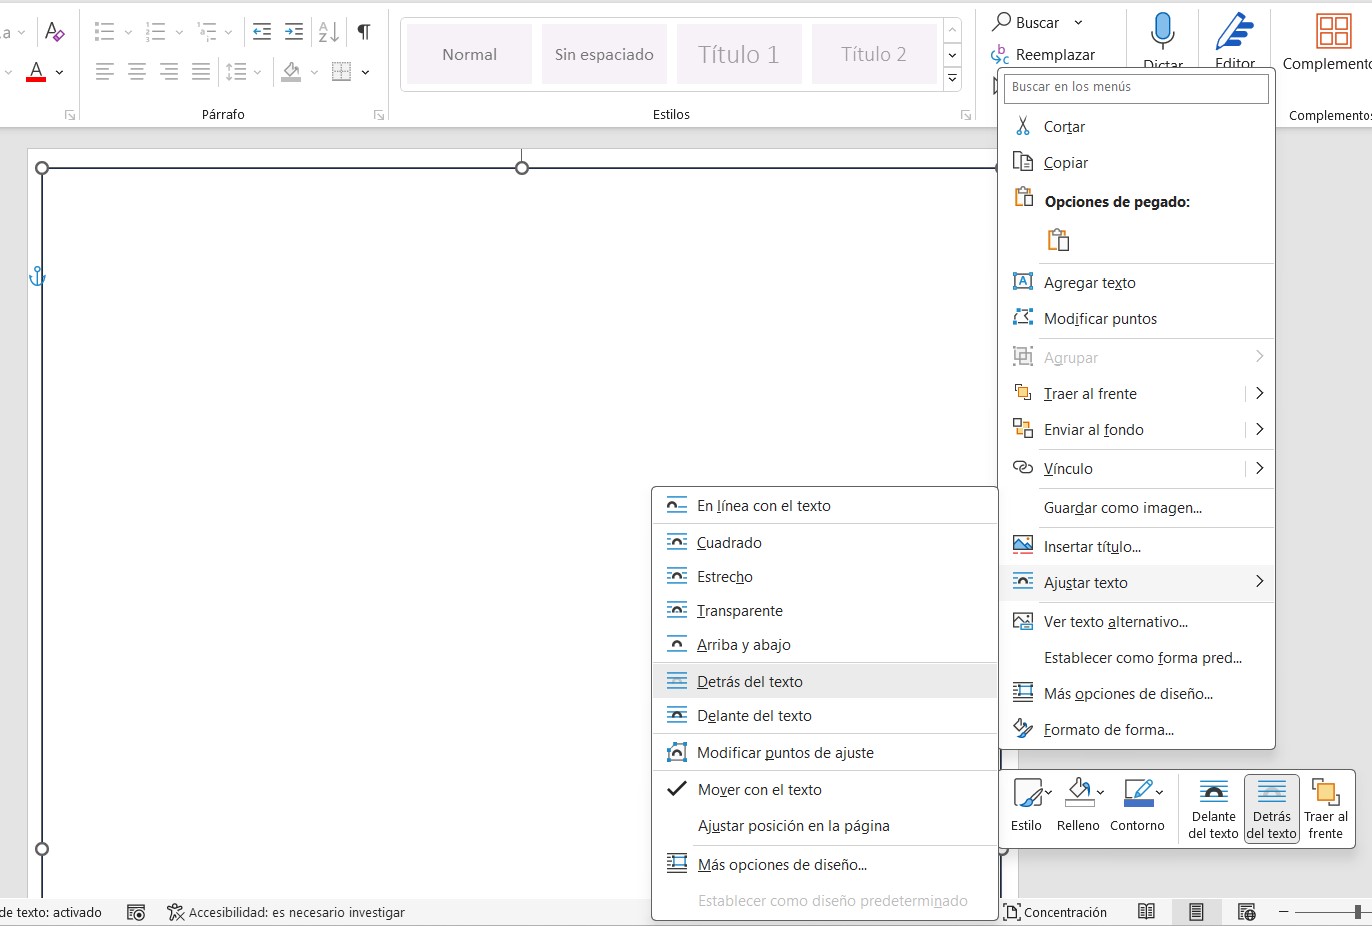Screen dimensions: 1372x926
Task: Click the Sort icon in Párrafo group
Action: coord(329,32)
